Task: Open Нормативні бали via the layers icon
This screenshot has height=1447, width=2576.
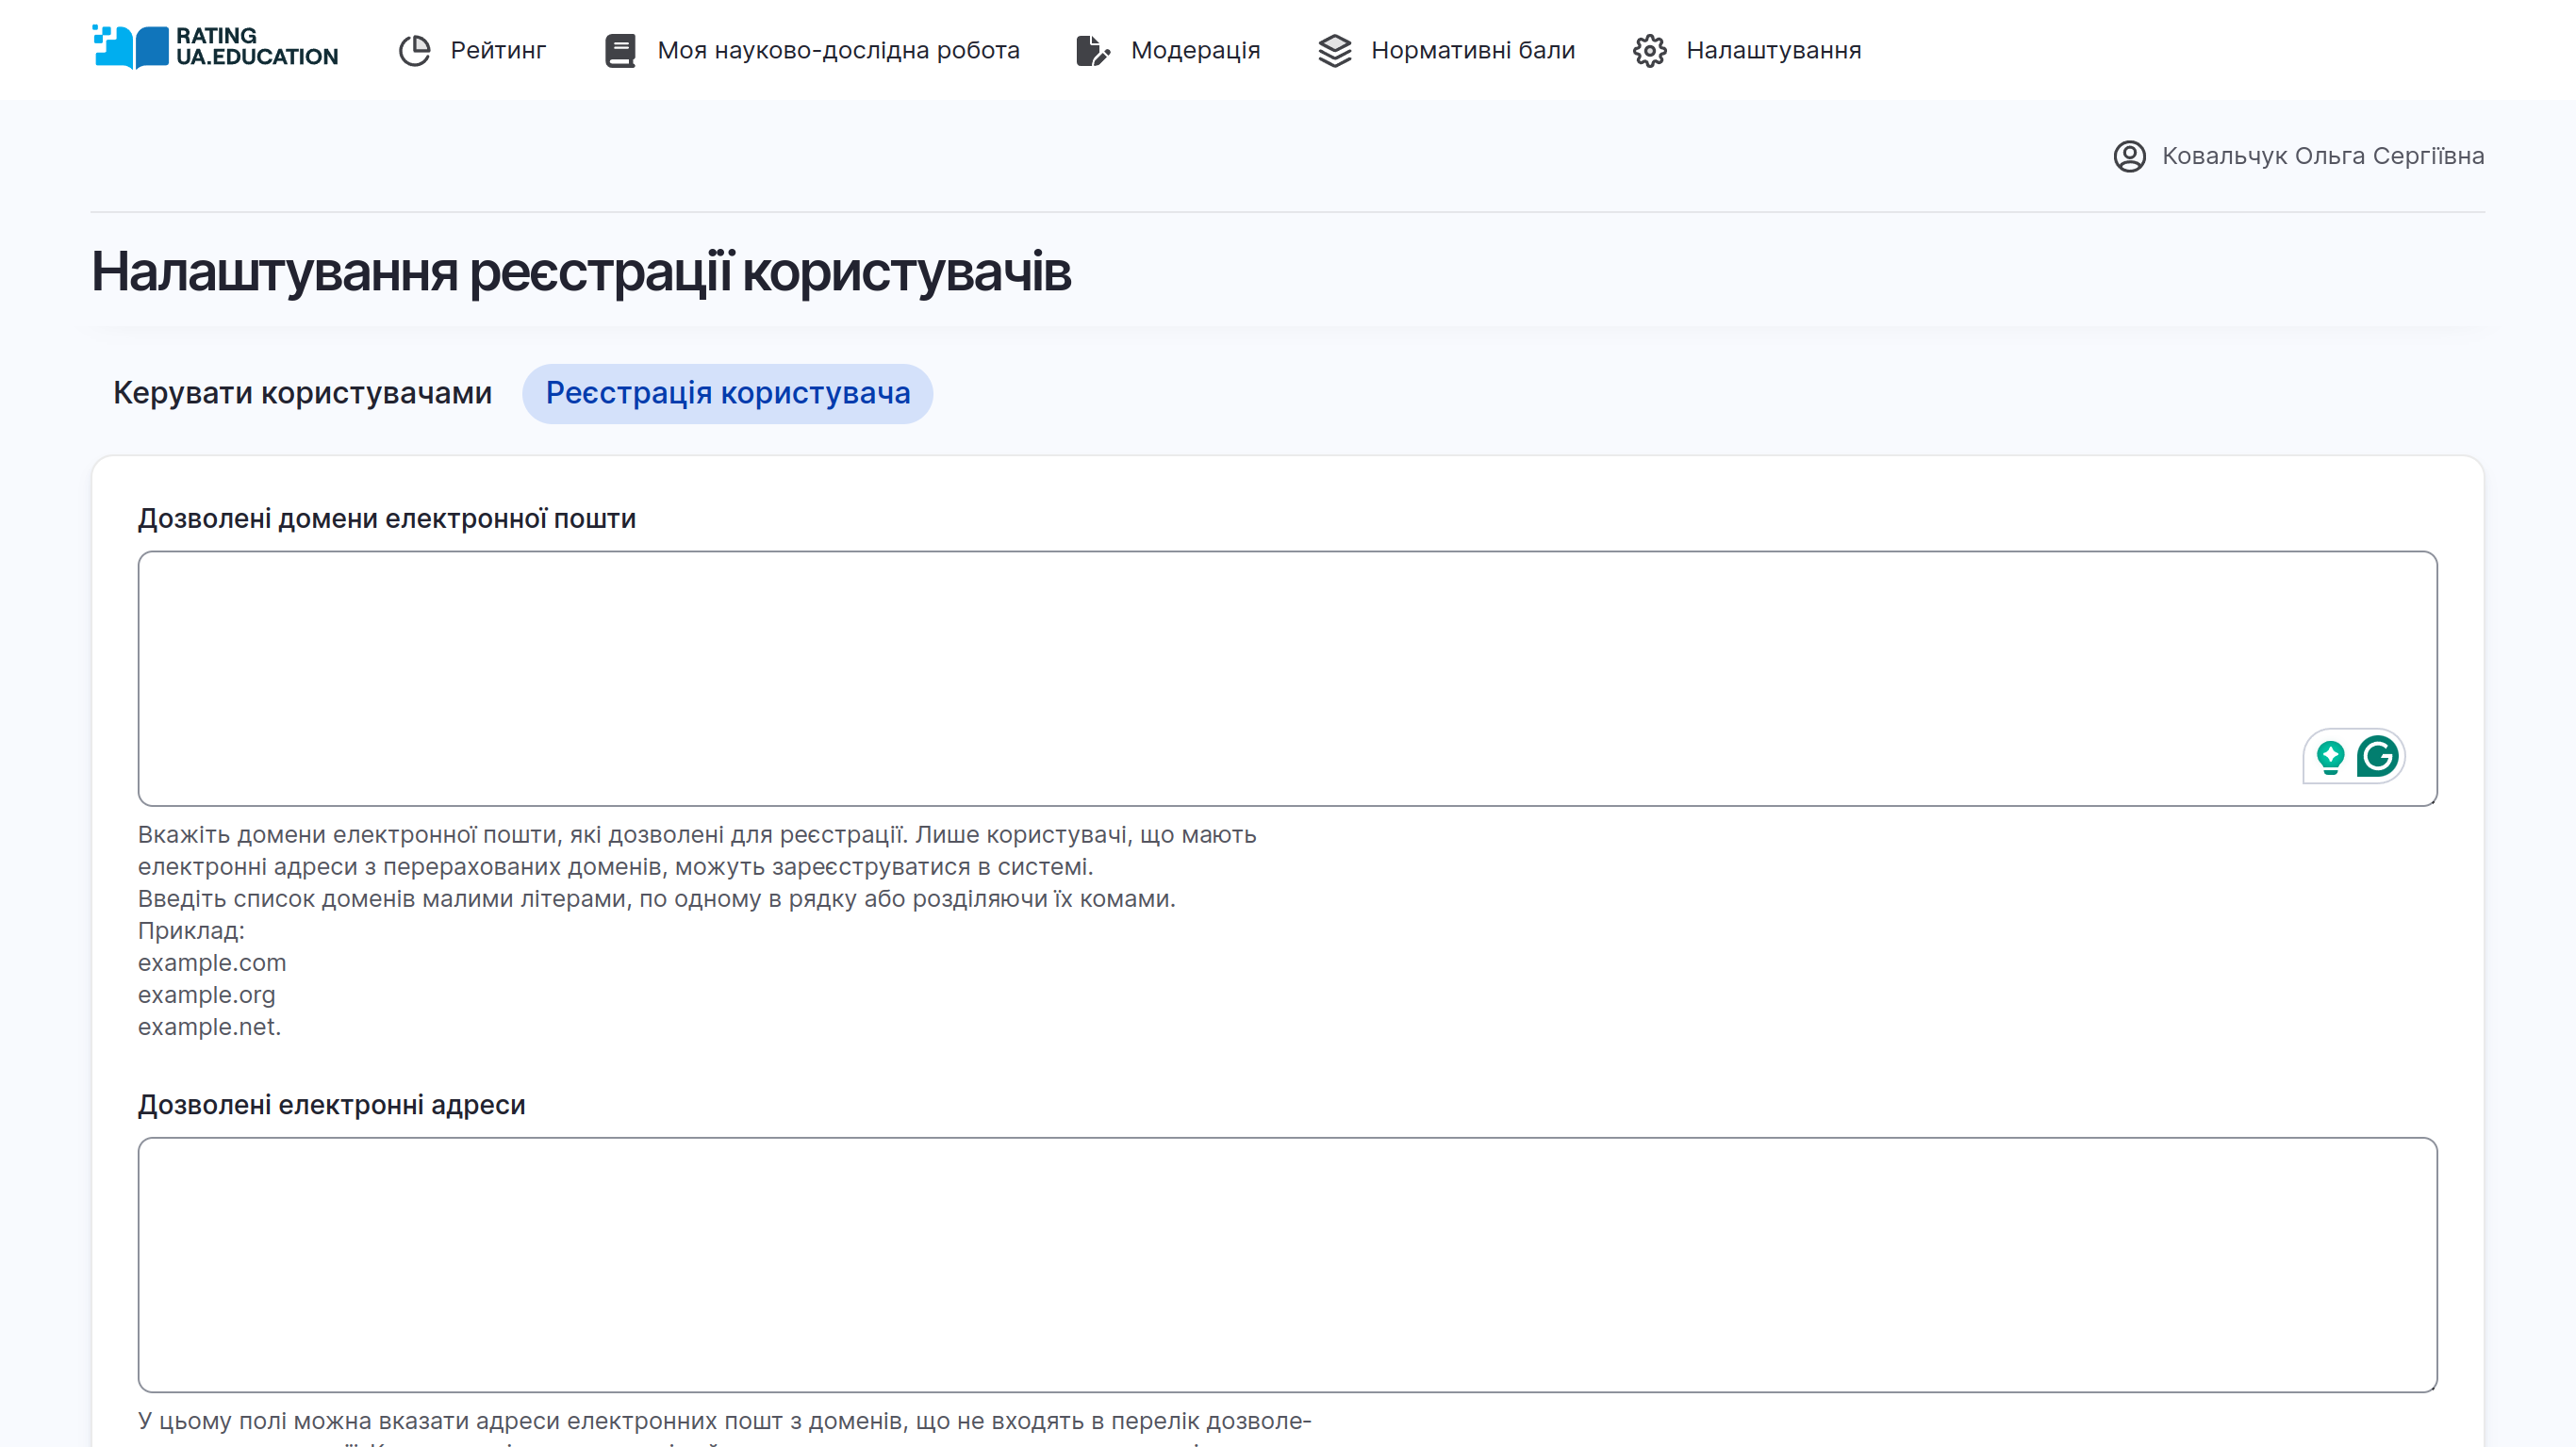Action: tap(1334, 49)
